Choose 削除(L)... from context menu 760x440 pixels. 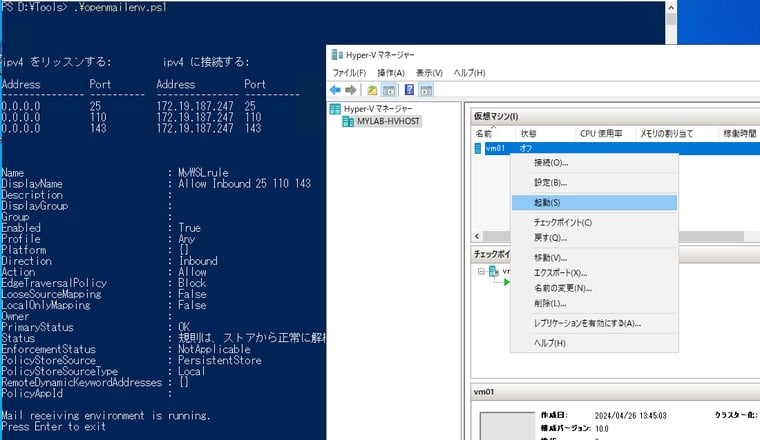[x=594, y=303]
